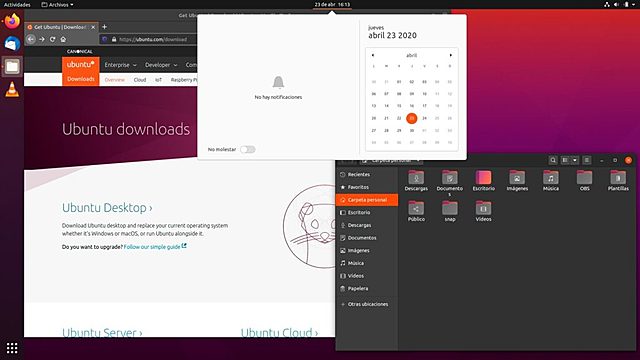Open the Imágenes folder icon
The image size is (640, 360).
(x=517, y=181)
